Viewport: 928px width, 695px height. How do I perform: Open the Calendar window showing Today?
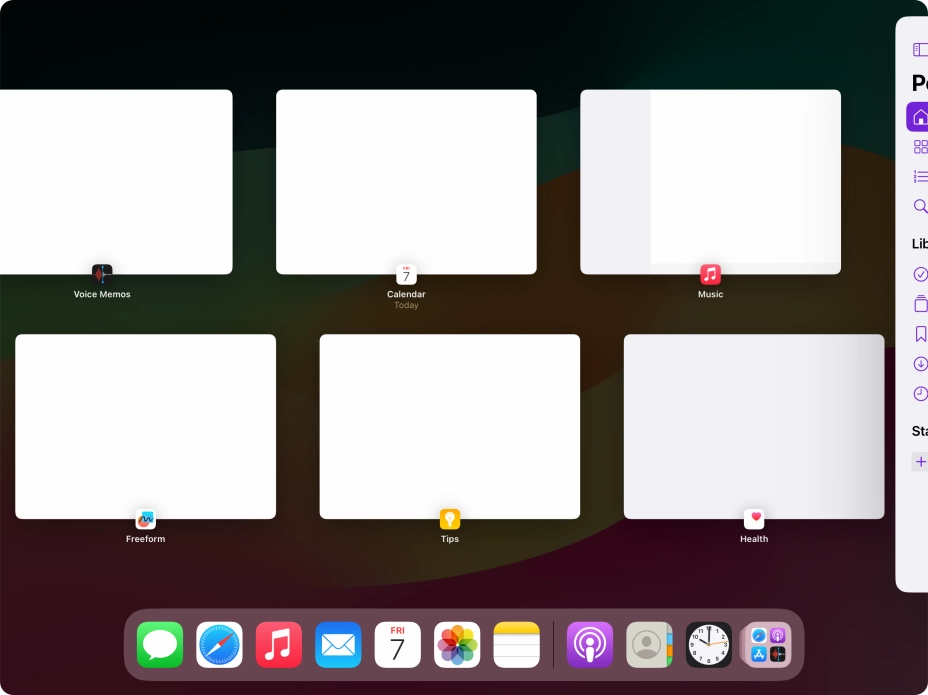(406, 180)
